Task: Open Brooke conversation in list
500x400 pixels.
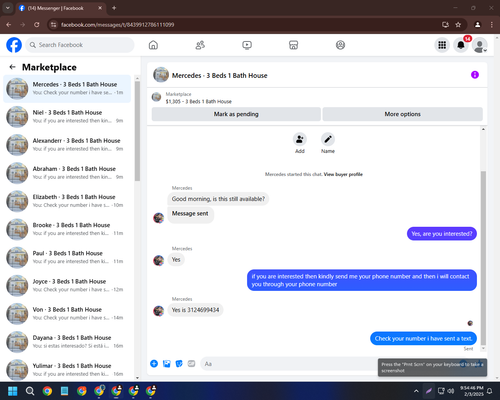Action: point(67,229)
